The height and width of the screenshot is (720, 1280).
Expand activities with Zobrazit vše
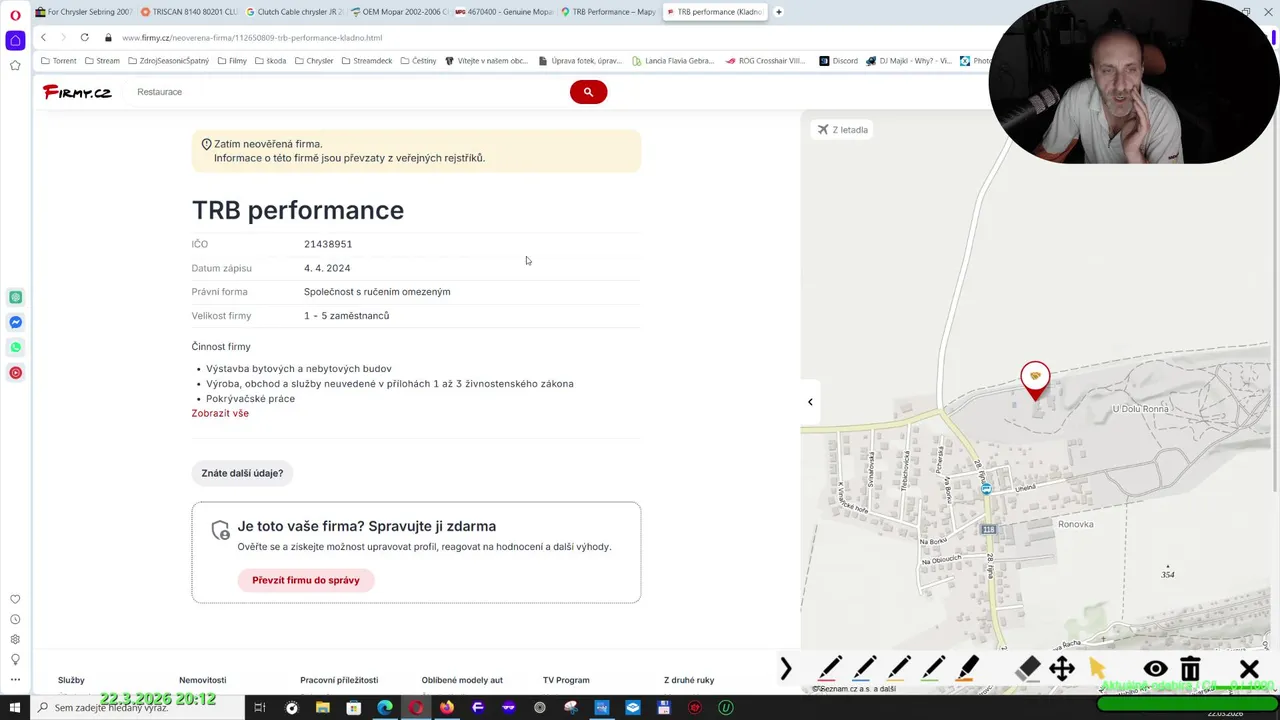pyautogui.click(x=220, y=413)
